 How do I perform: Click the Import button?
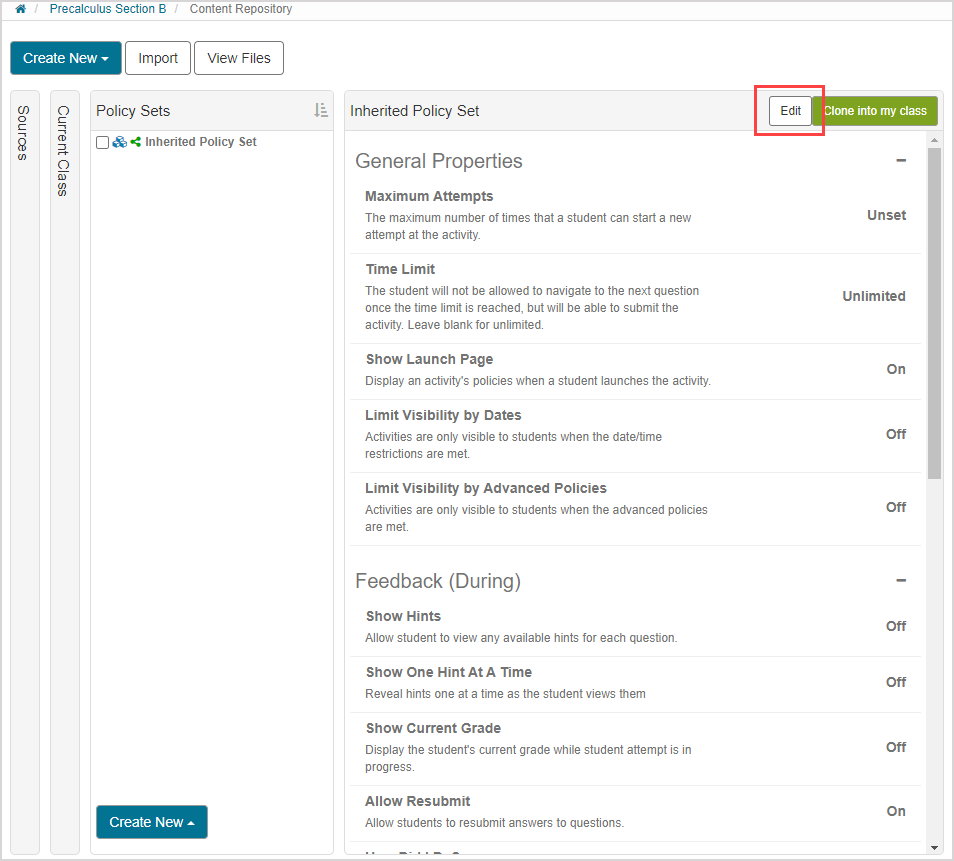point(158,58)
